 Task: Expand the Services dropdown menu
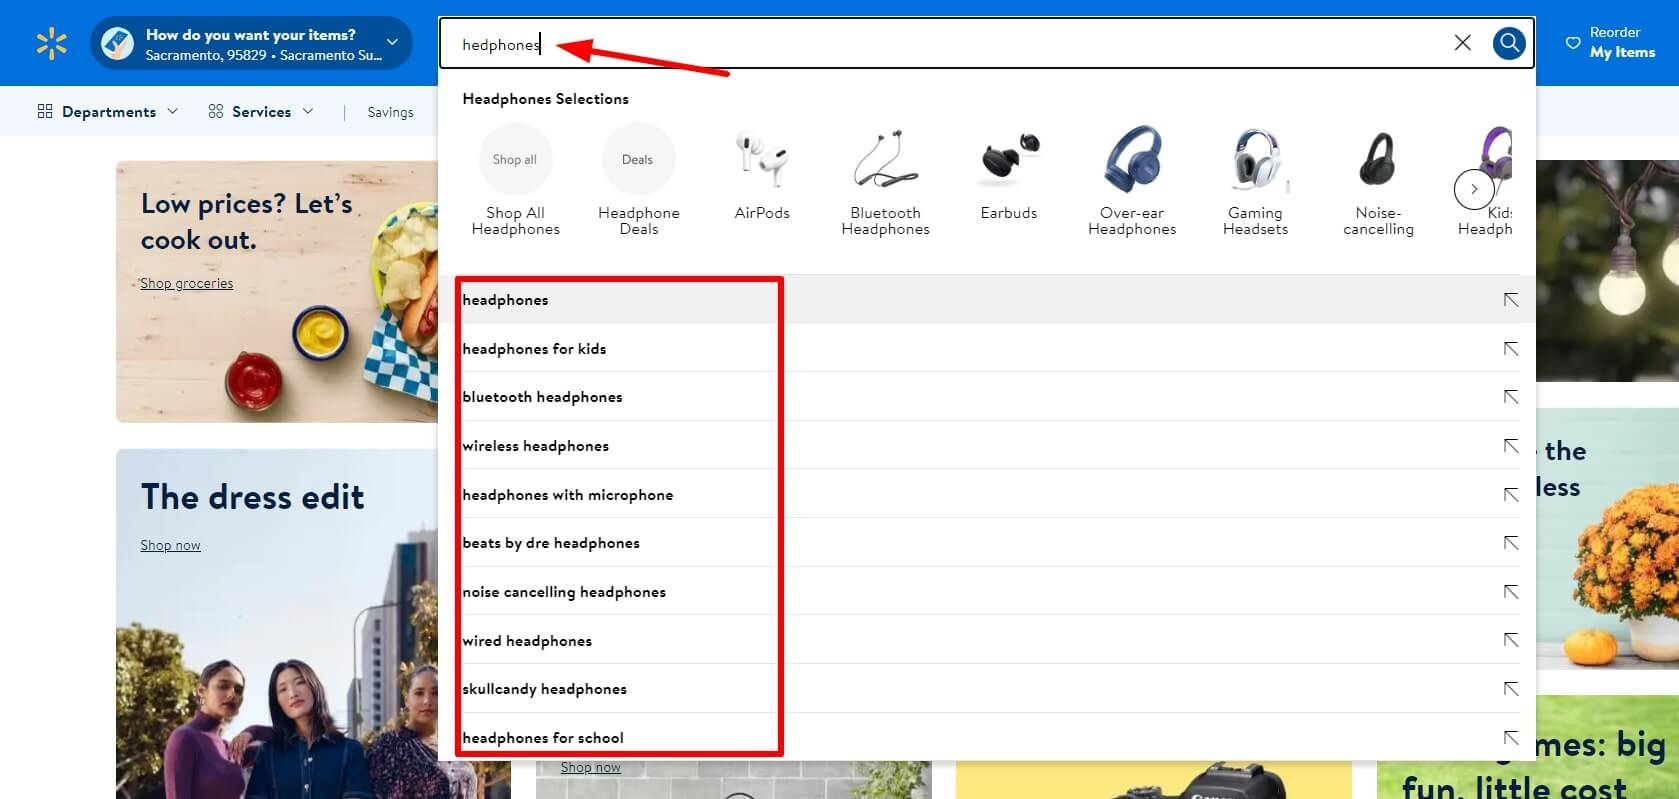[261, 112]
